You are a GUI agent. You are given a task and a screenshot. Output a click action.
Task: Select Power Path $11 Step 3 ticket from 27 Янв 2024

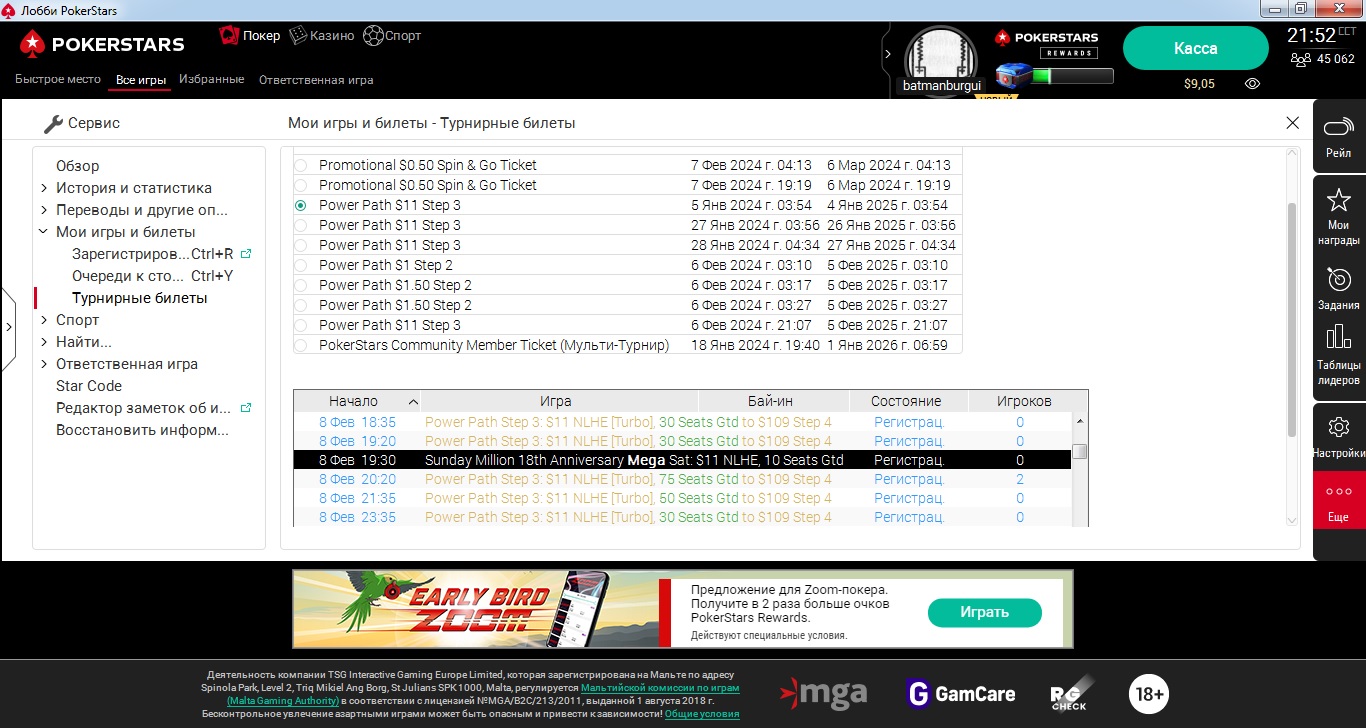click(300, 225)
